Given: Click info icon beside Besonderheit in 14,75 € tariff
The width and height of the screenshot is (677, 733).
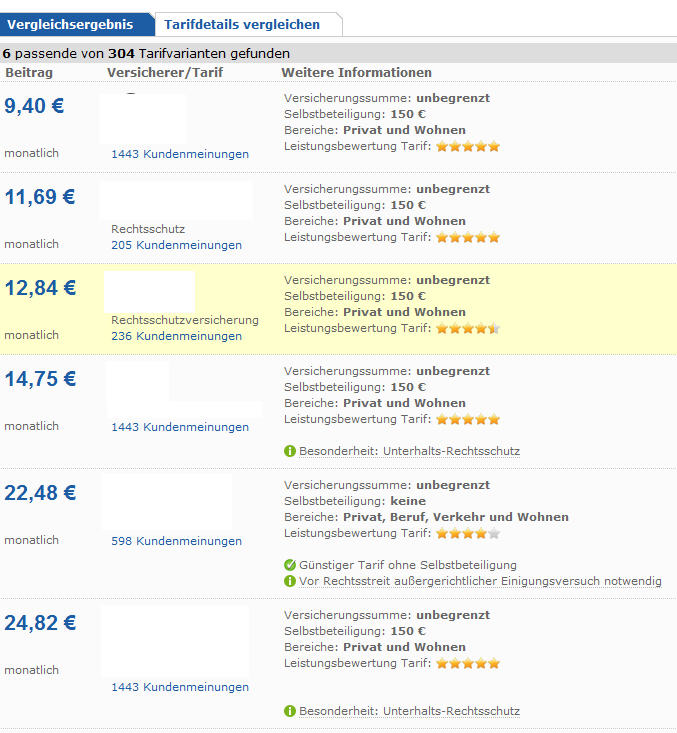Looking at the screenshot, I should click(290, 451).
